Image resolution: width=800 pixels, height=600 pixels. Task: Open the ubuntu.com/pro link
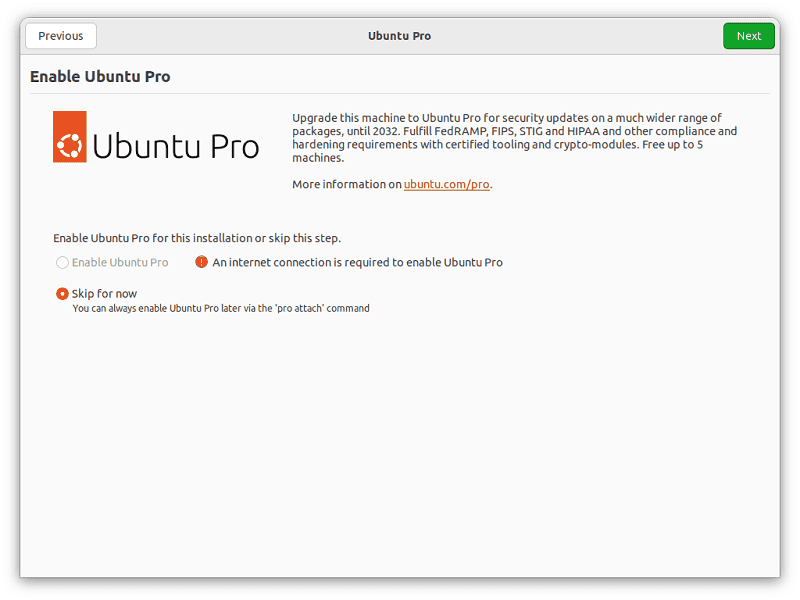pos(446,184)
